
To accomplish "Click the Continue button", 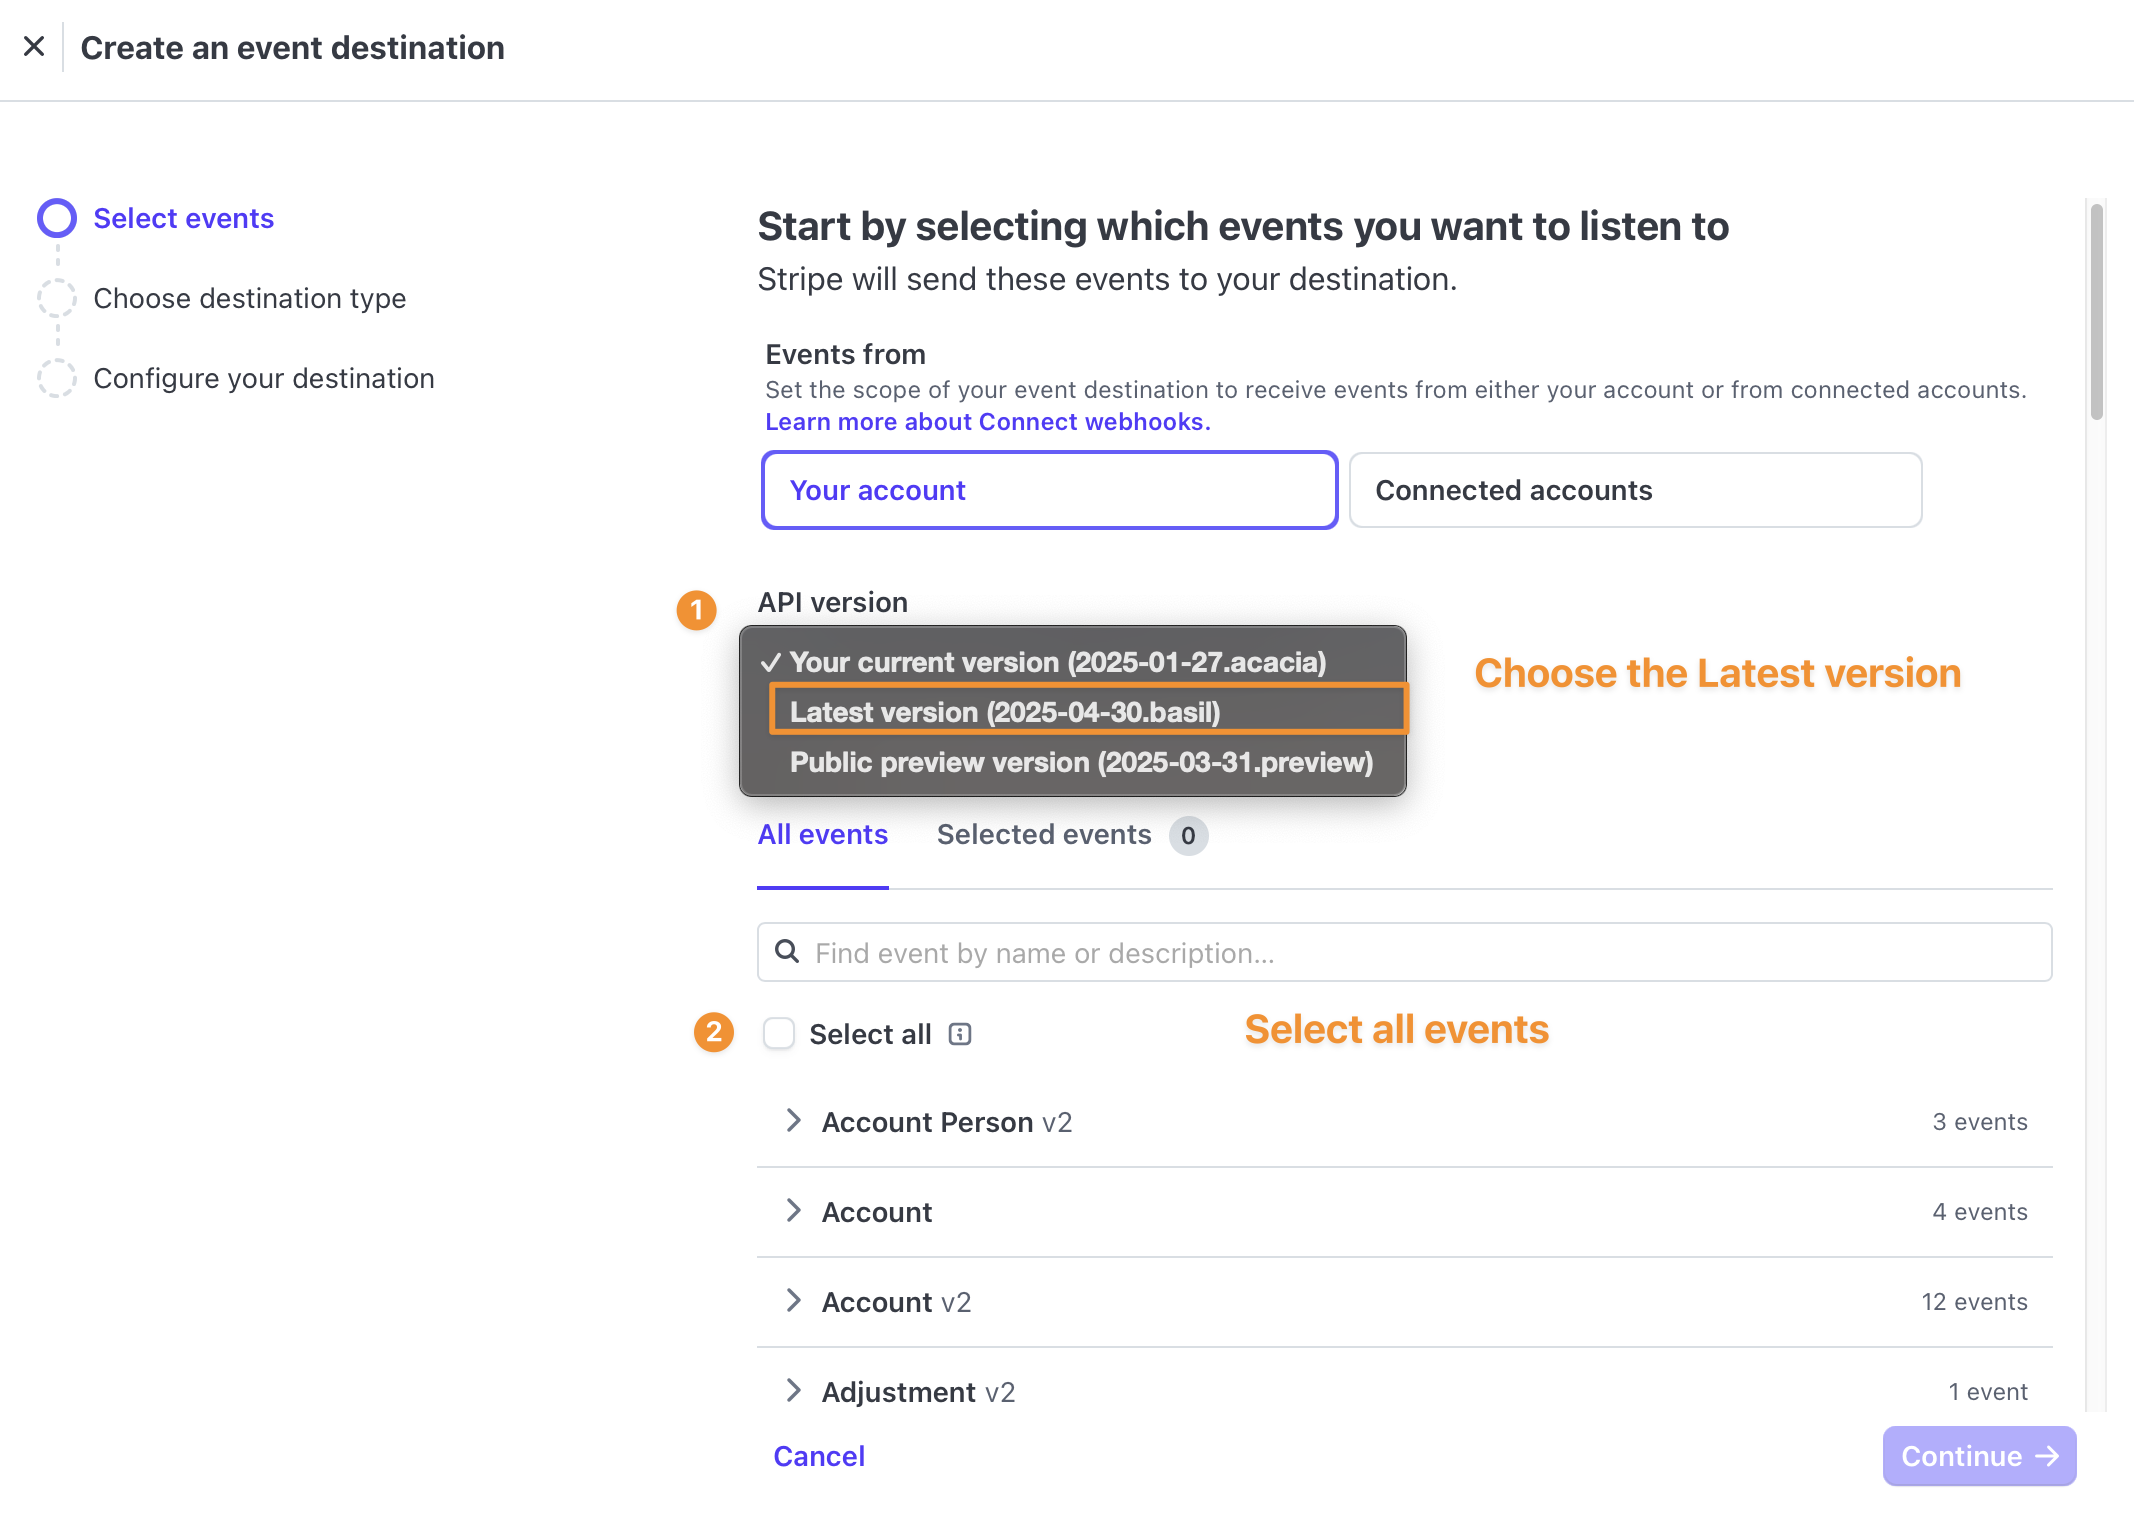I will pos(1979,1456).
